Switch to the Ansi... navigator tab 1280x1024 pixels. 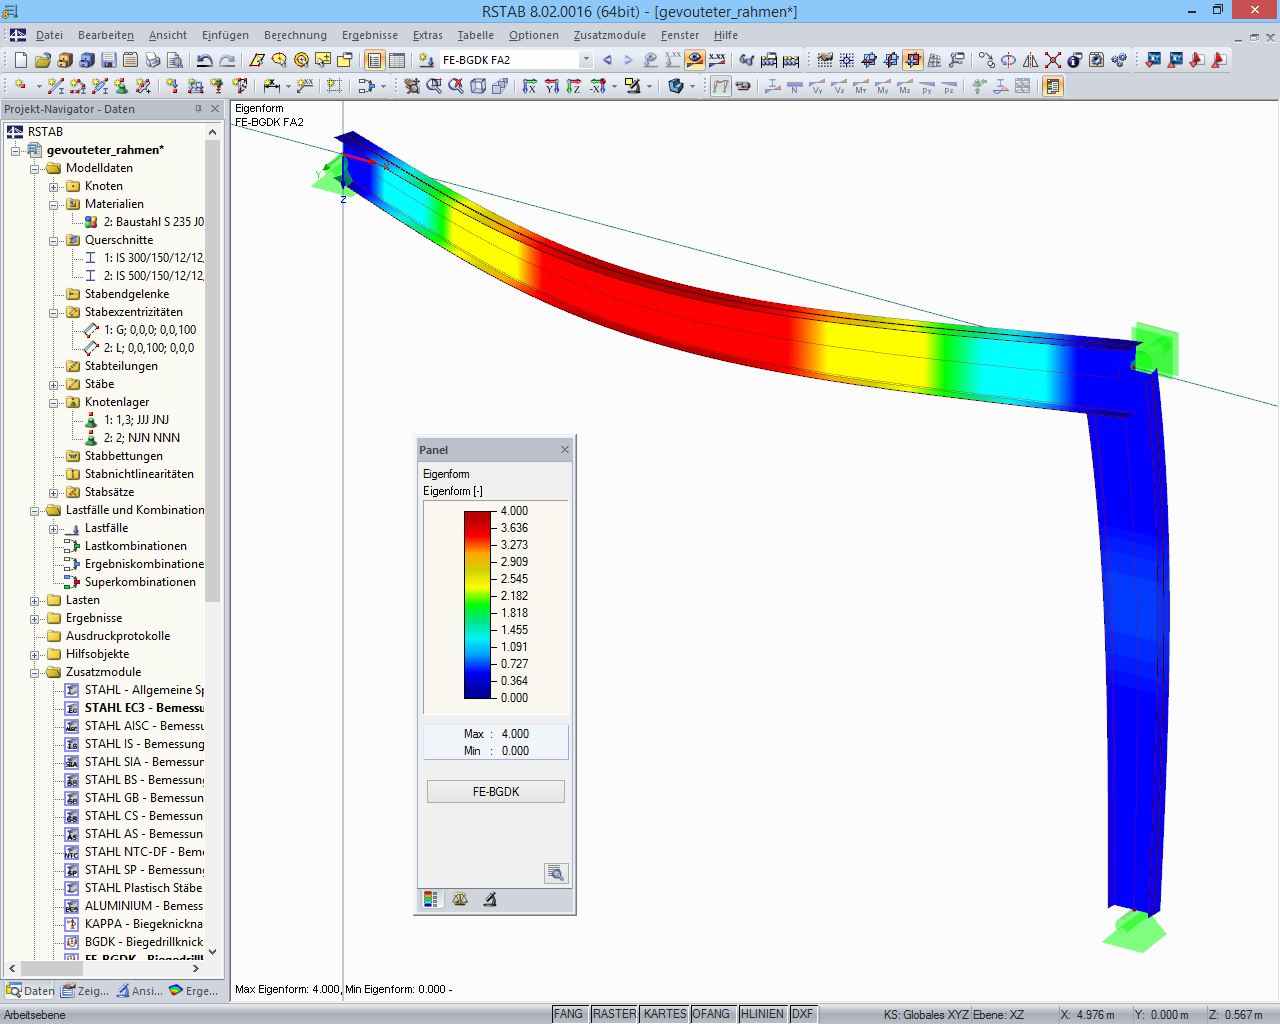139,991
